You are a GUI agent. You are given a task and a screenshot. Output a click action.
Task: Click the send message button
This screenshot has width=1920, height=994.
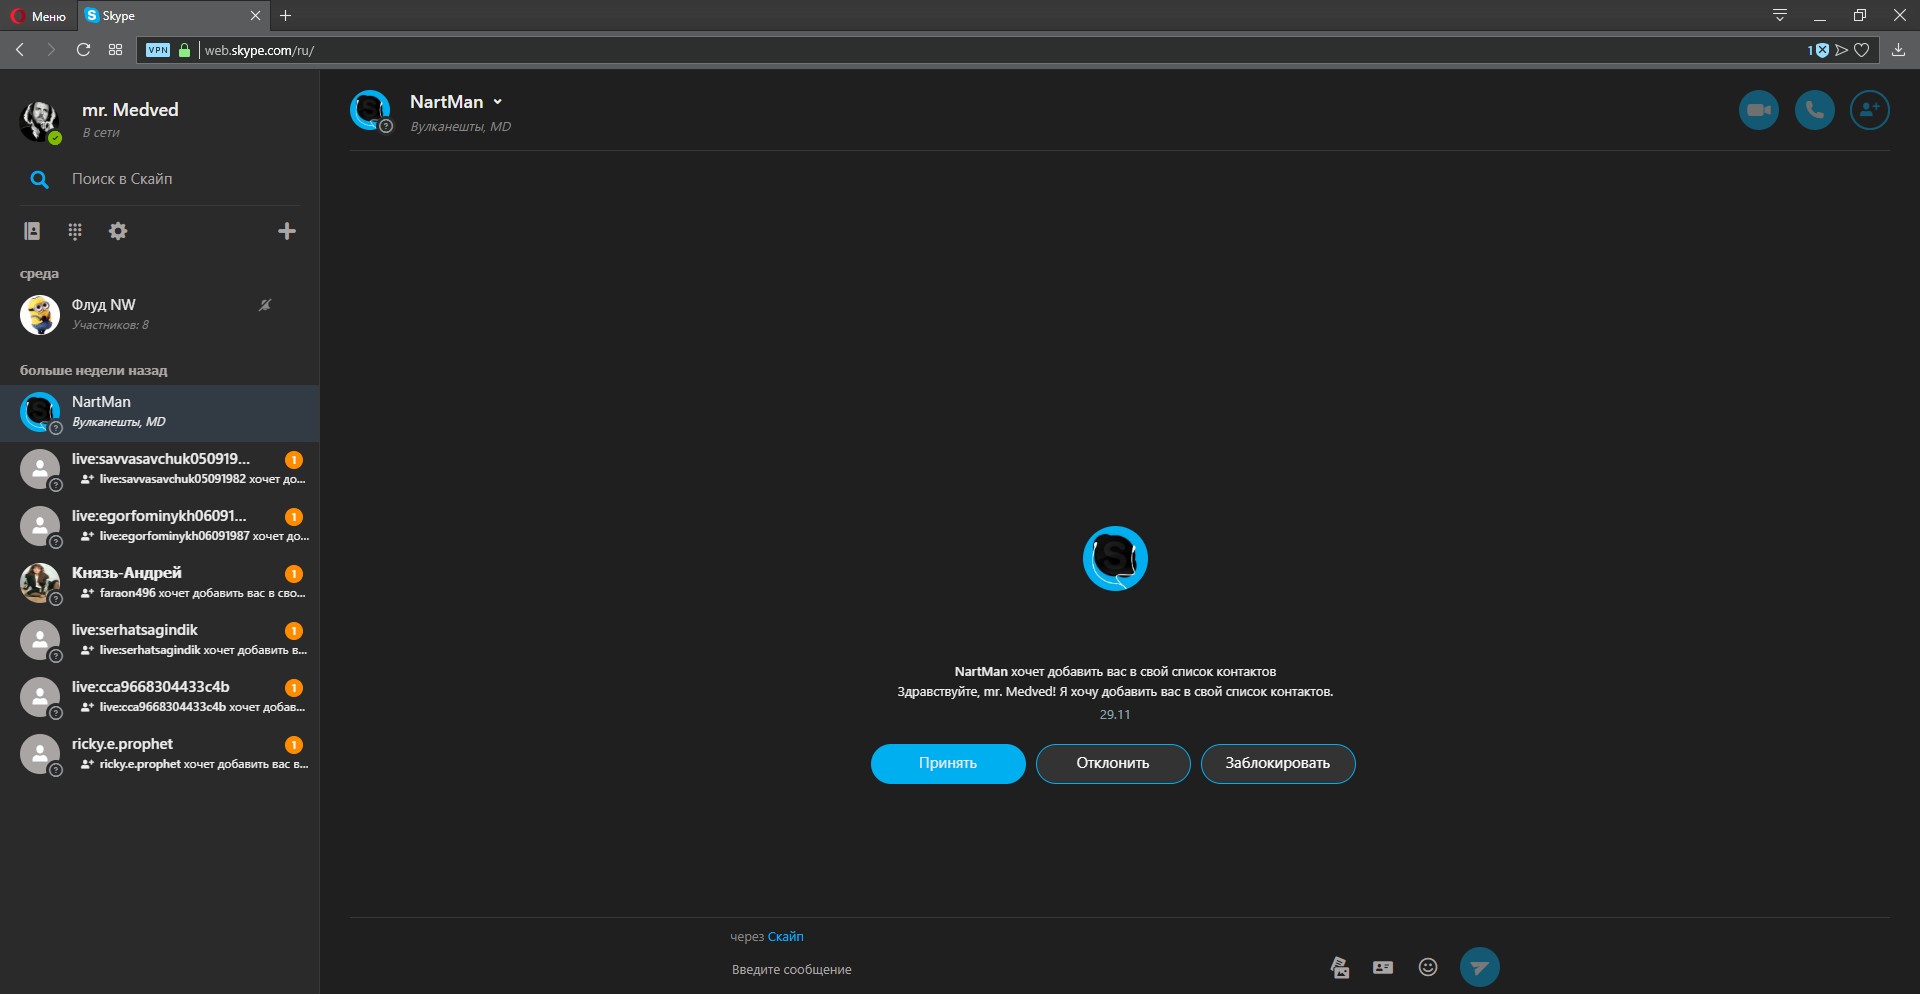[1479, 967]
